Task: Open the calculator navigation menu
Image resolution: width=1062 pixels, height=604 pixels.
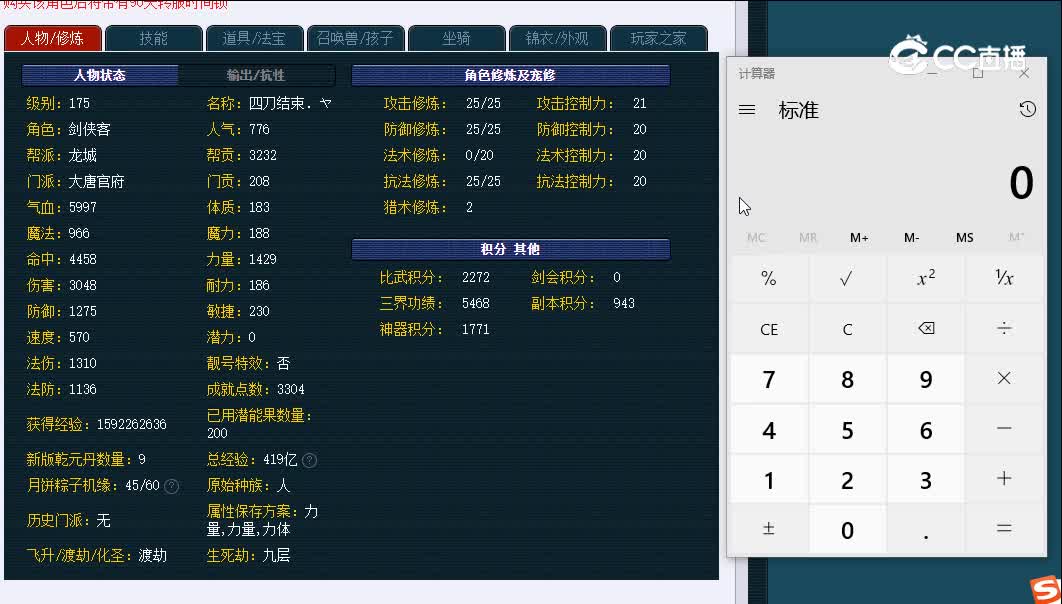Action: coord(746,111)
